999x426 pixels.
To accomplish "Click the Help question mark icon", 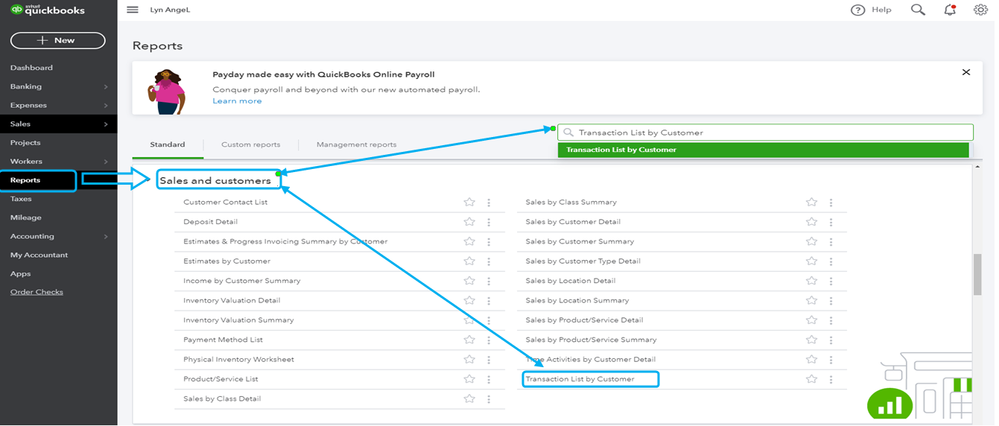I will point(857,10).
